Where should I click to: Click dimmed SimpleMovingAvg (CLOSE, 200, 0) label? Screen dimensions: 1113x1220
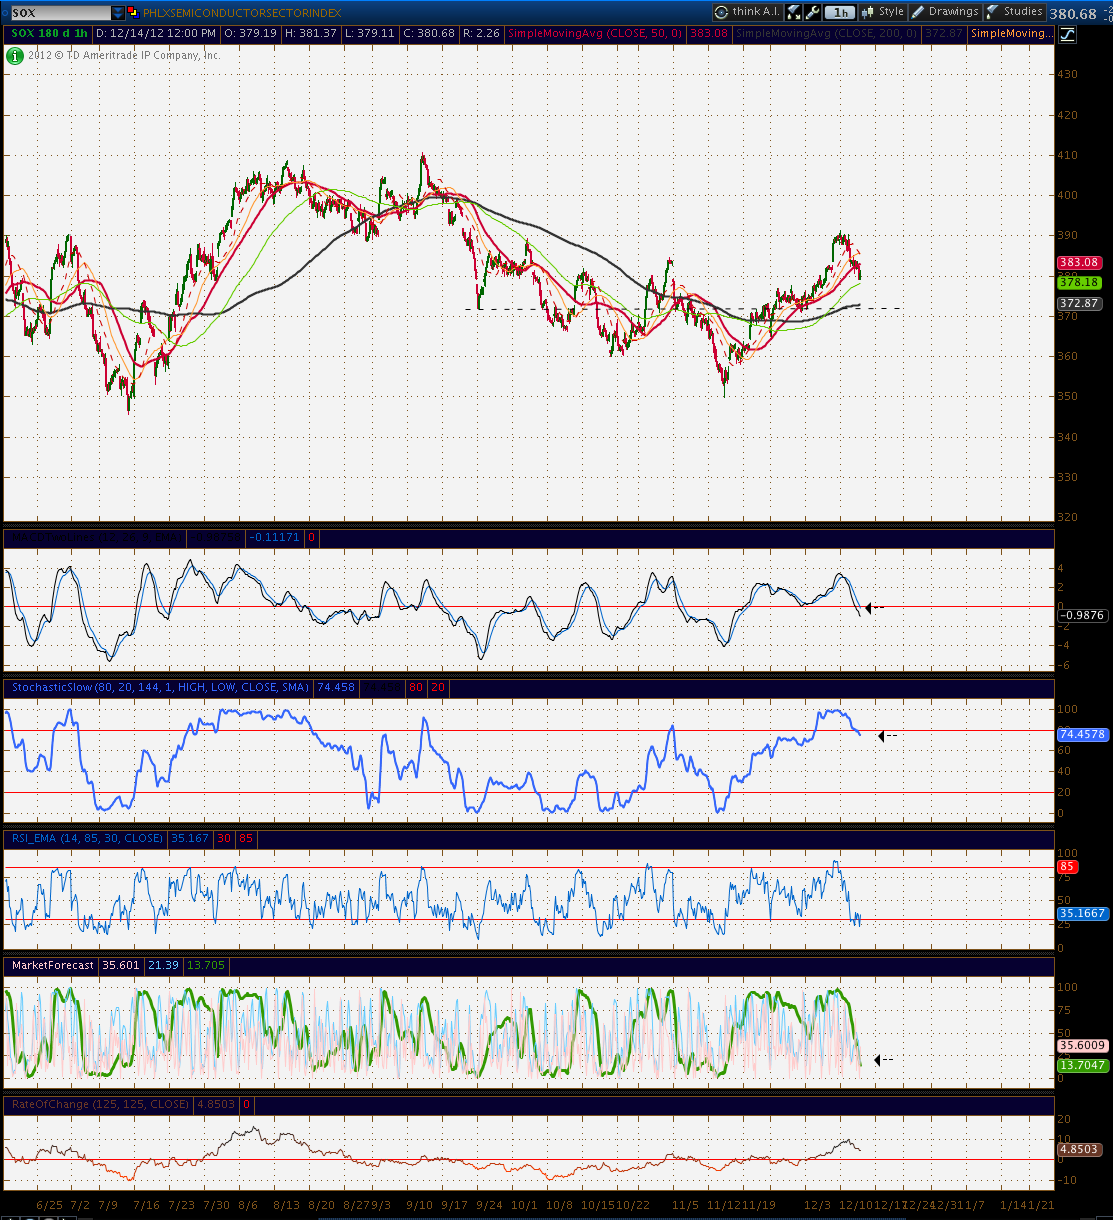pyautogui.click(x=826, y=34)
